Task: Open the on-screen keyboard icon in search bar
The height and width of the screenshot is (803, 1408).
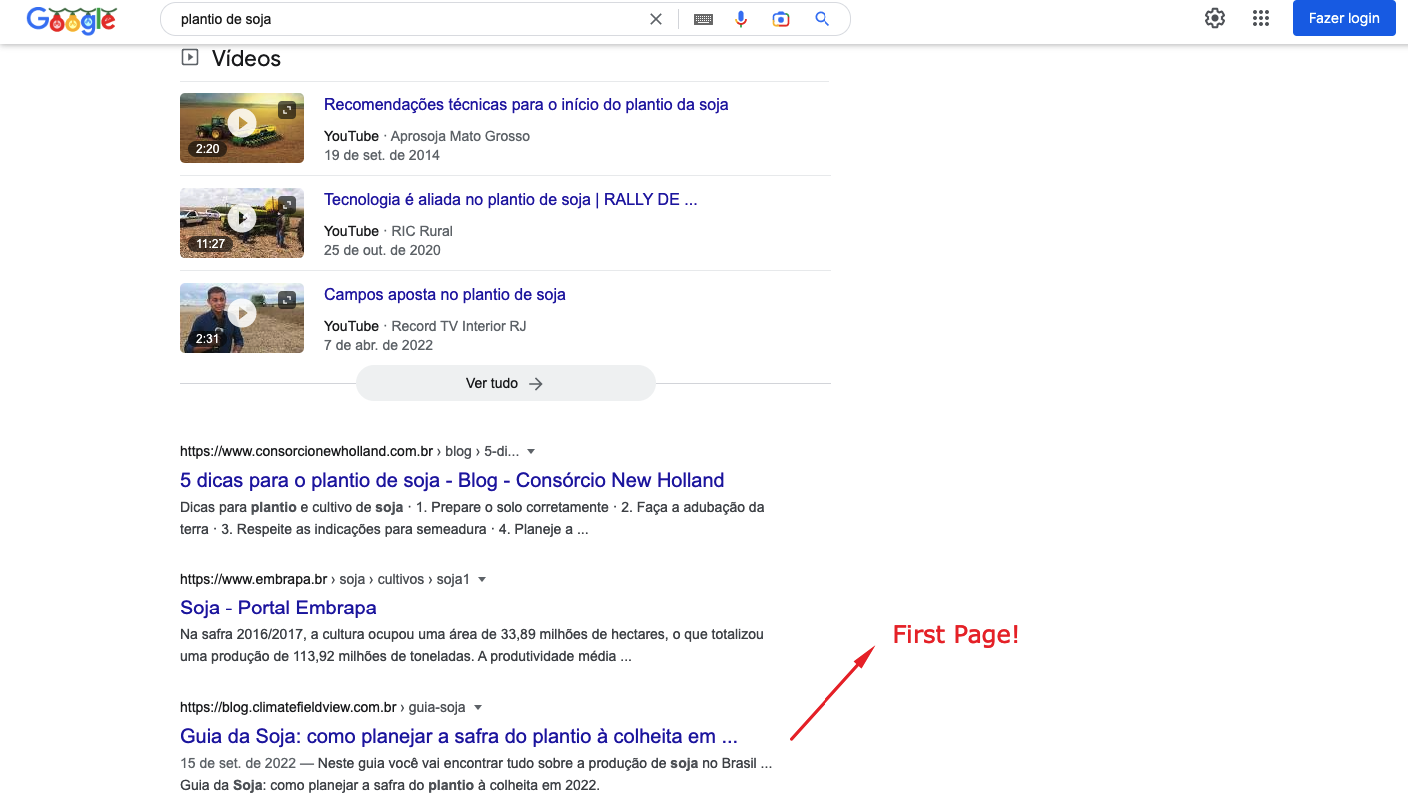Action: point(703,18)
